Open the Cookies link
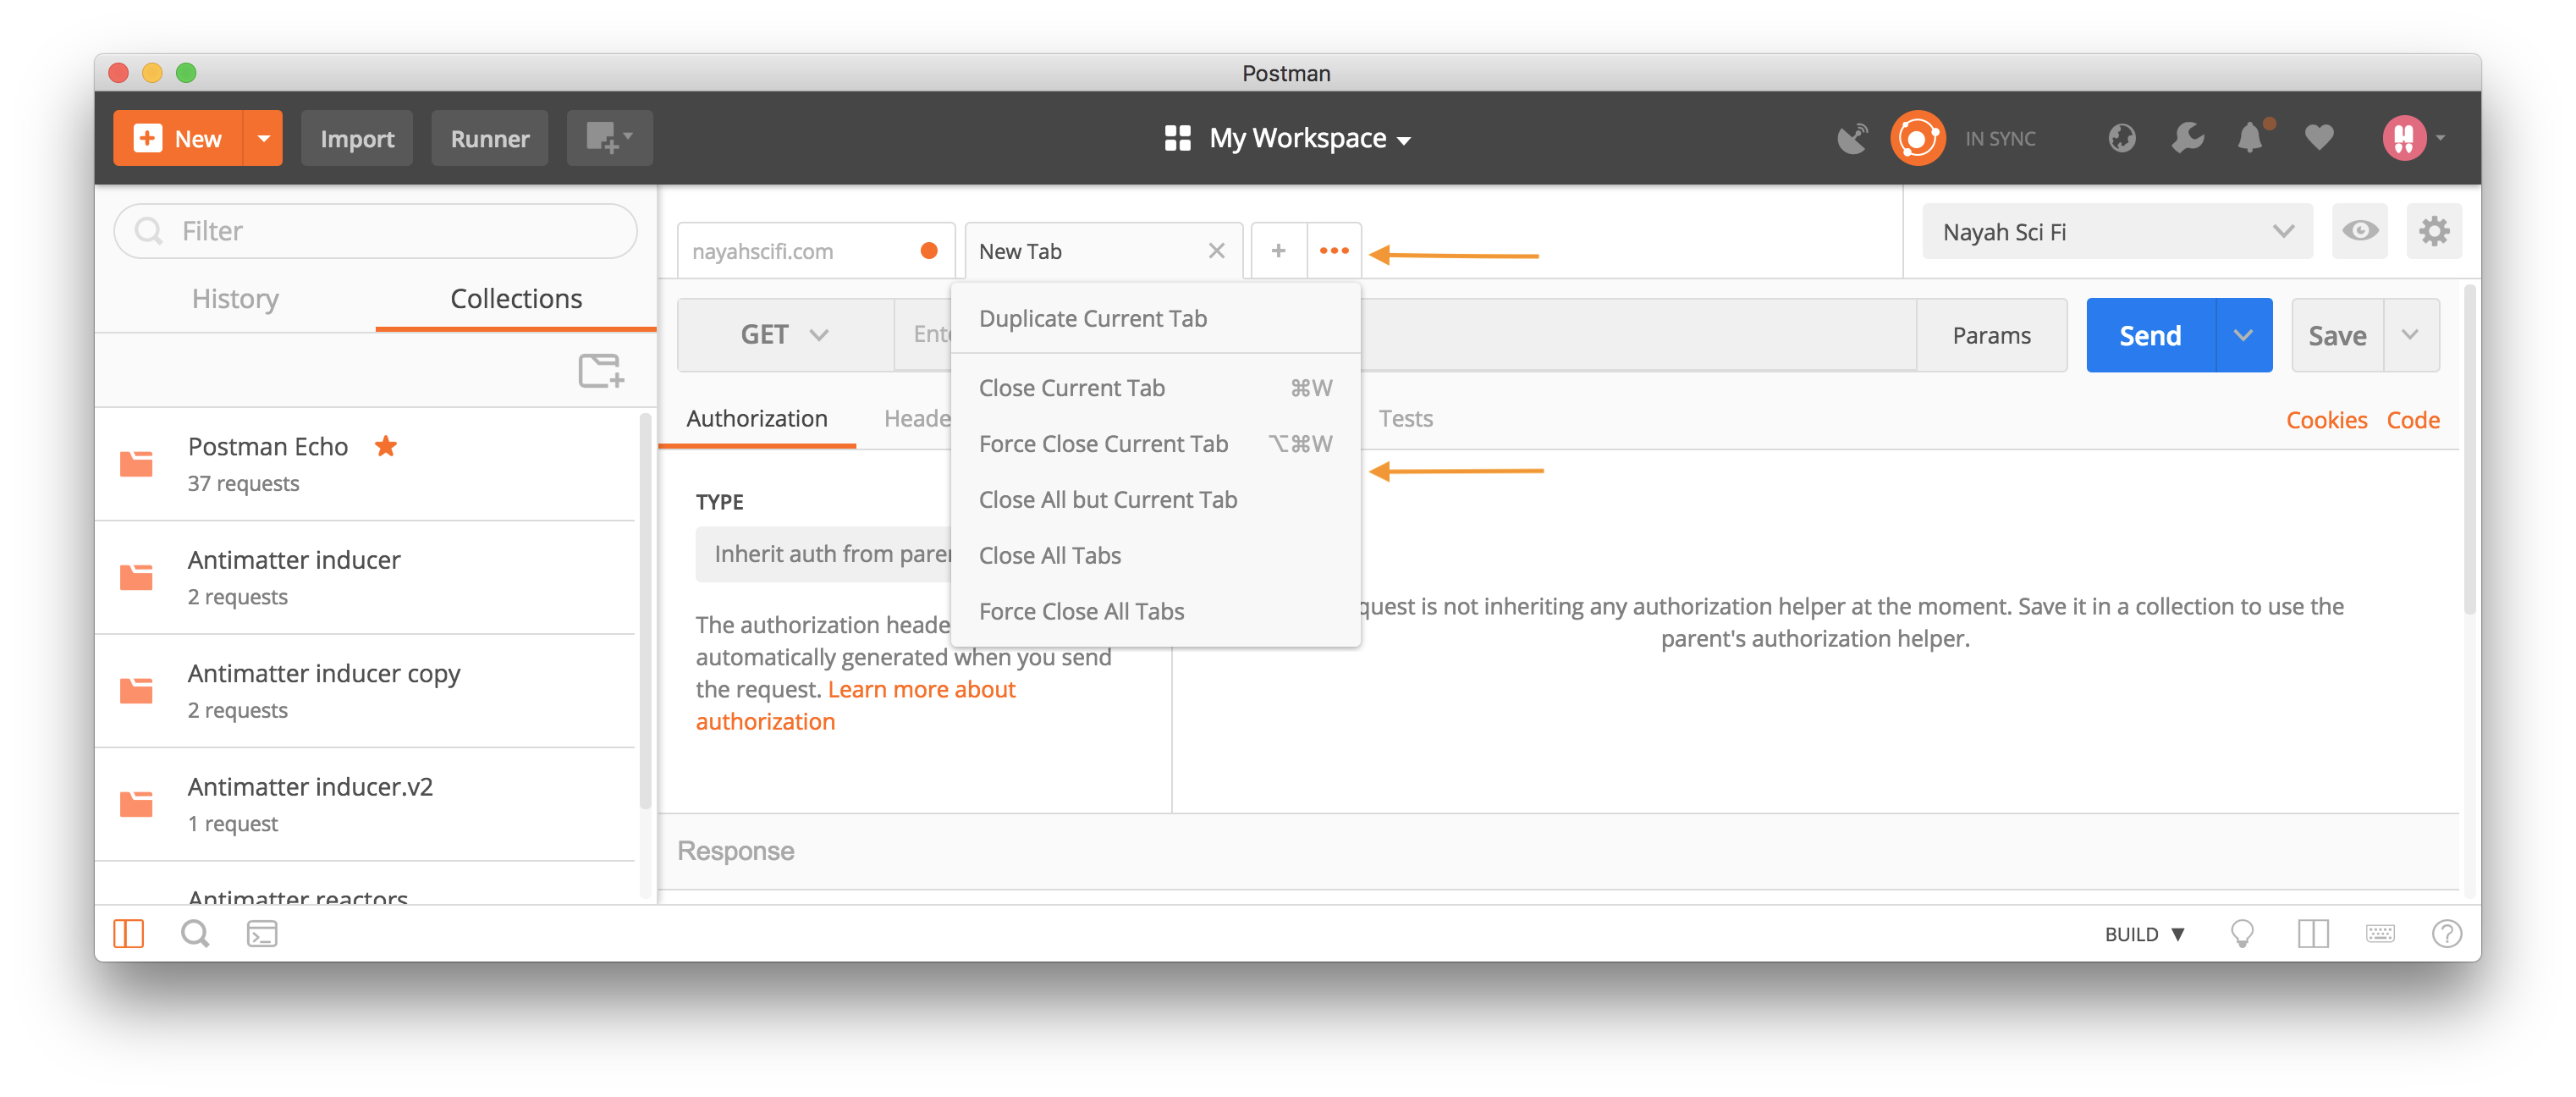 point(2326,420)
